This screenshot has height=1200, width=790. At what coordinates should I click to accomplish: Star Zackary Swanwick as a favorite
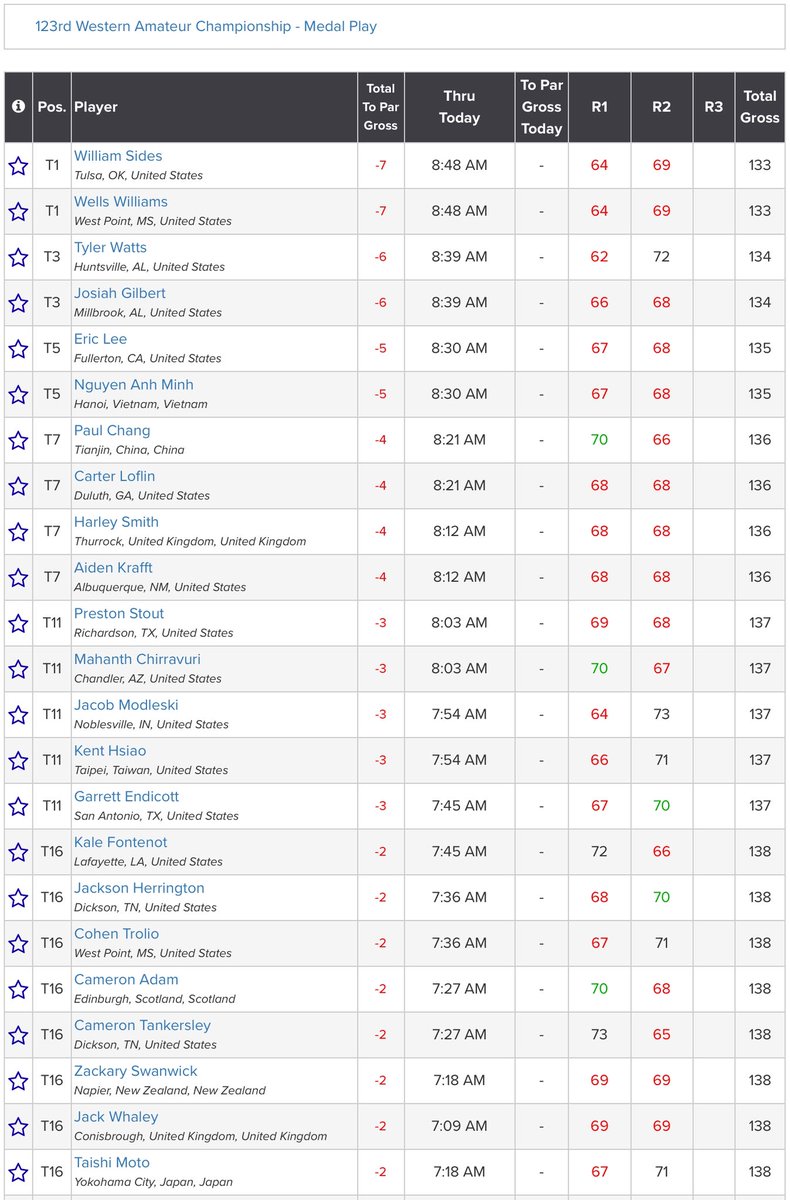(x=18, y=1081)
